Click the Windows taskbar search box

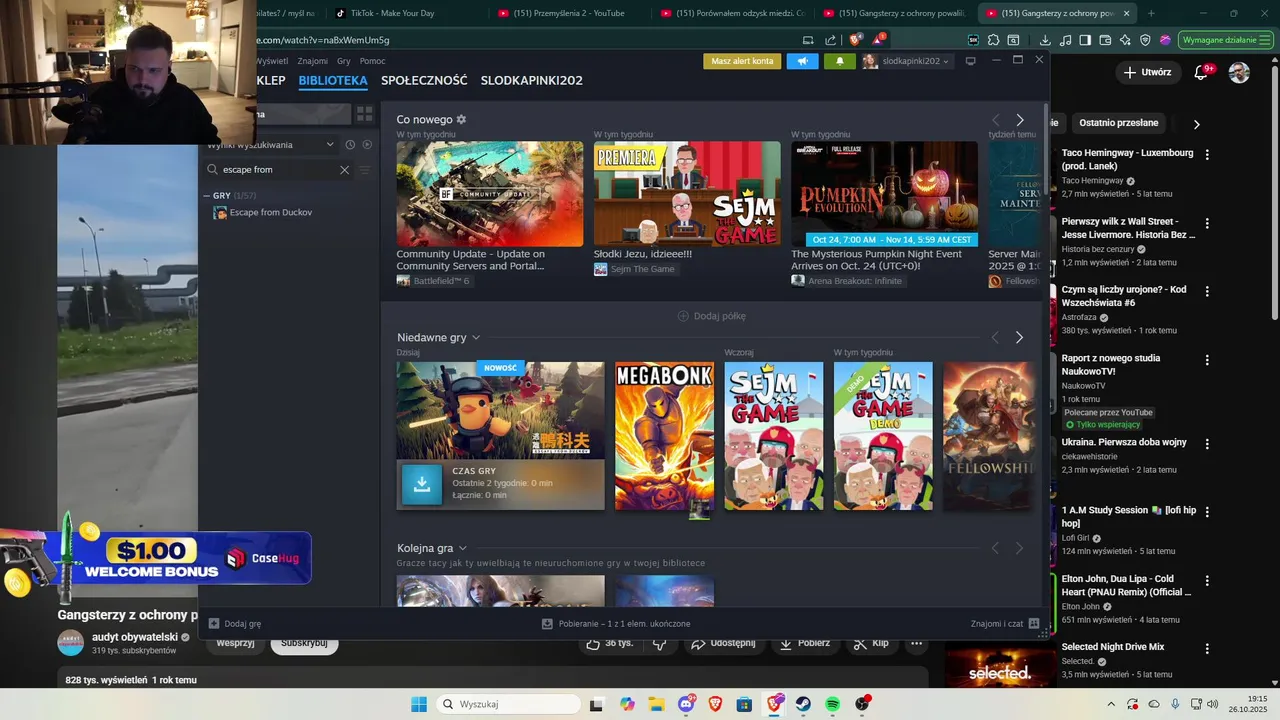pos(507,704)
